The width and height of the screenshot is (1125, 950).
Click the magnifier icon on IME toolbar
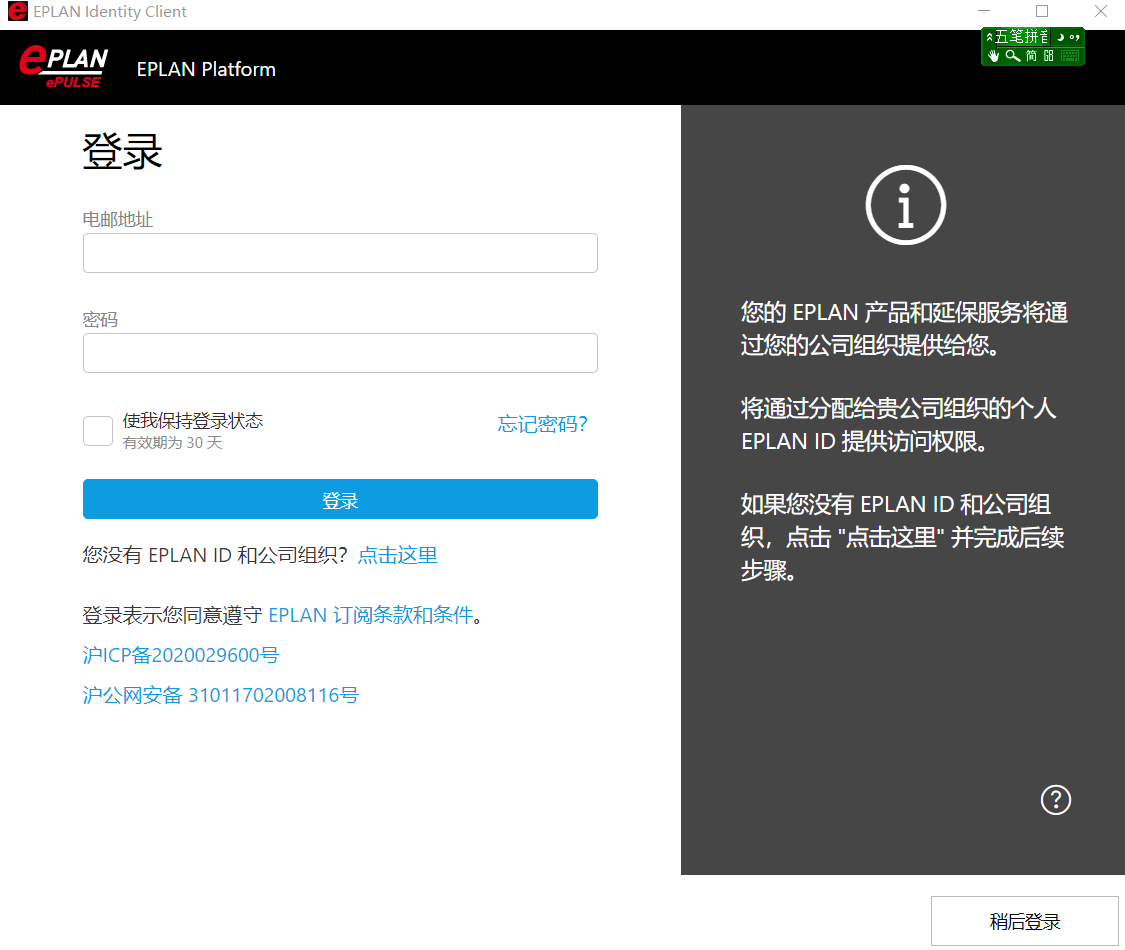tap(1013, 56)
